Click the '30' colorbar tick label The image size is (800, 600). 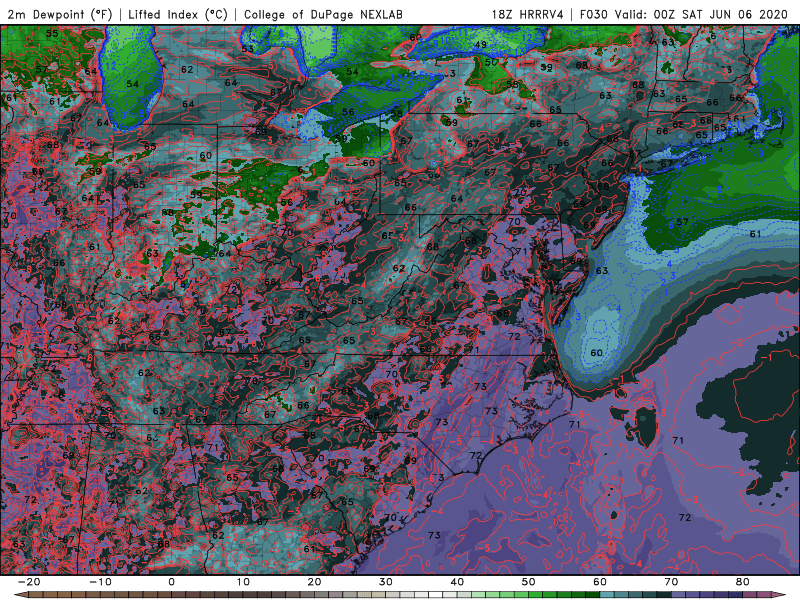(386, 582)
